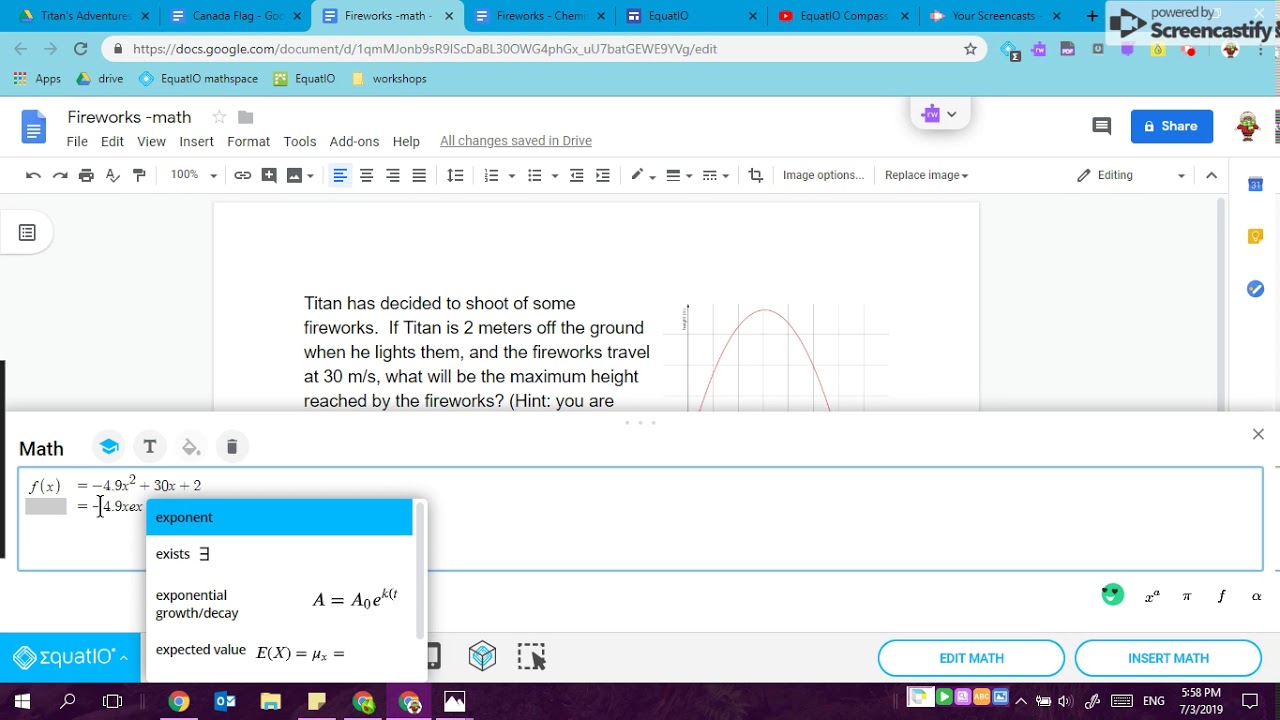This screenshot has height=720, width=1280.
Task: Open the line spacing options
Action: pyautogui.click(x=455, y=175)
